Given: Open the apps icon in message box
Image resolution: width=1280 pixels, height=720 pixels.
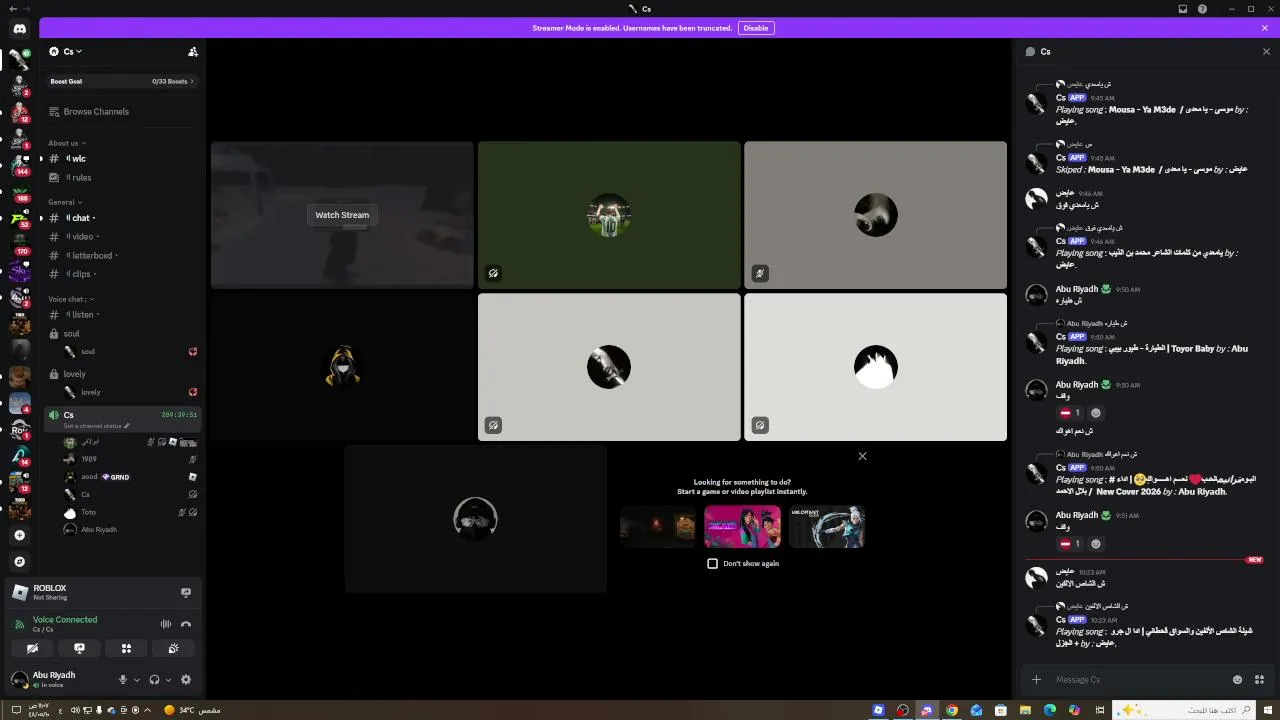Looking at the screenshot, I should (x=1260, y=680).
